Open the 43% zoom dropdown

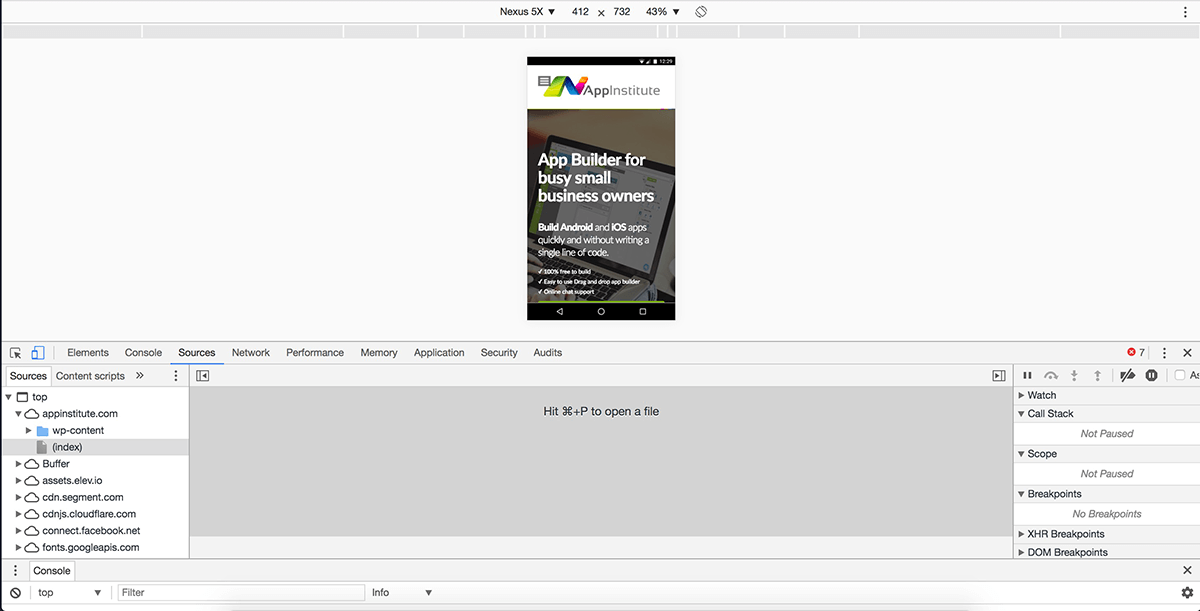pos(663,12)
